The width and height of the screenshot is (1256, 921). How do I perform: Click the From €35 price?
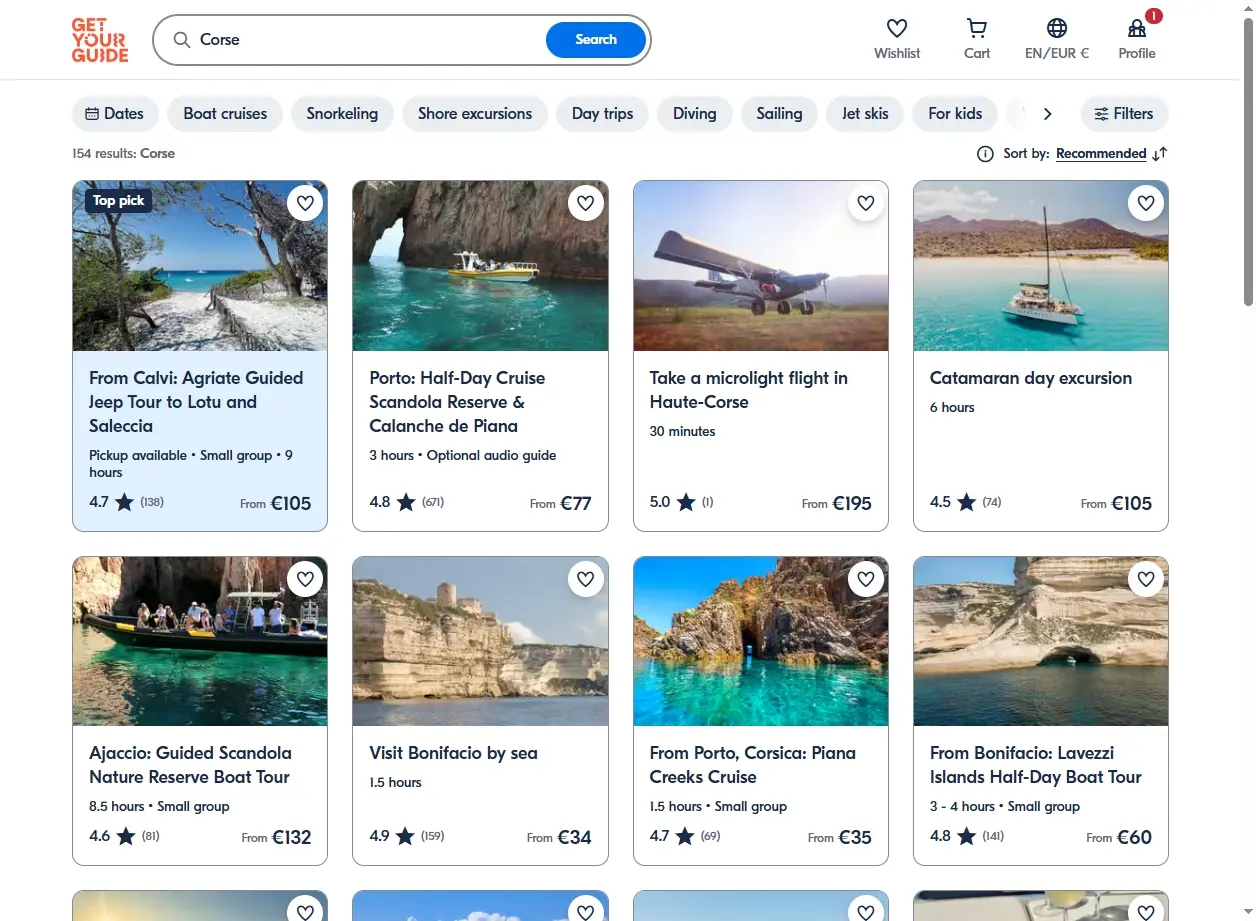[x=840, y=837]
